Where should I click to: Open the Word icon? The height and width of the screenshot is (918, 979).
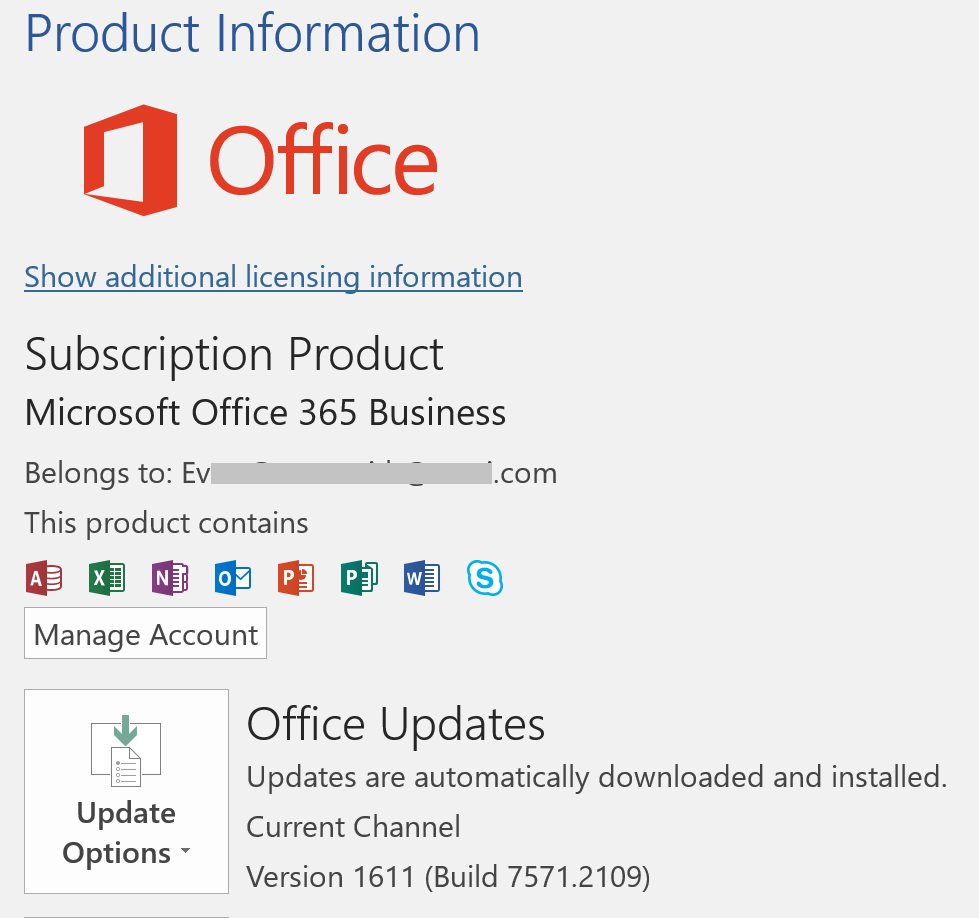pyautogui.click(x=421, y=578)
